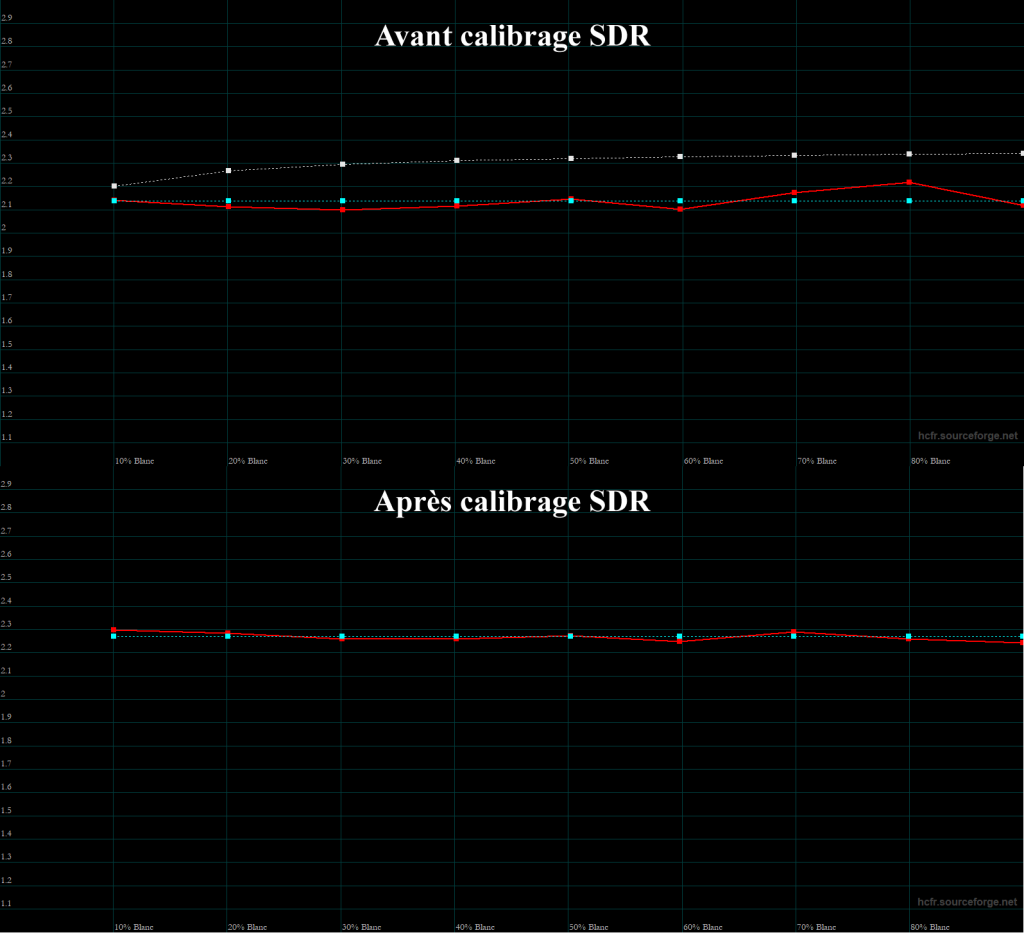The image size is (1024, 935).
Task: Select white data point at 50% Blanc, top chart
Action: (x=570, y=159)
